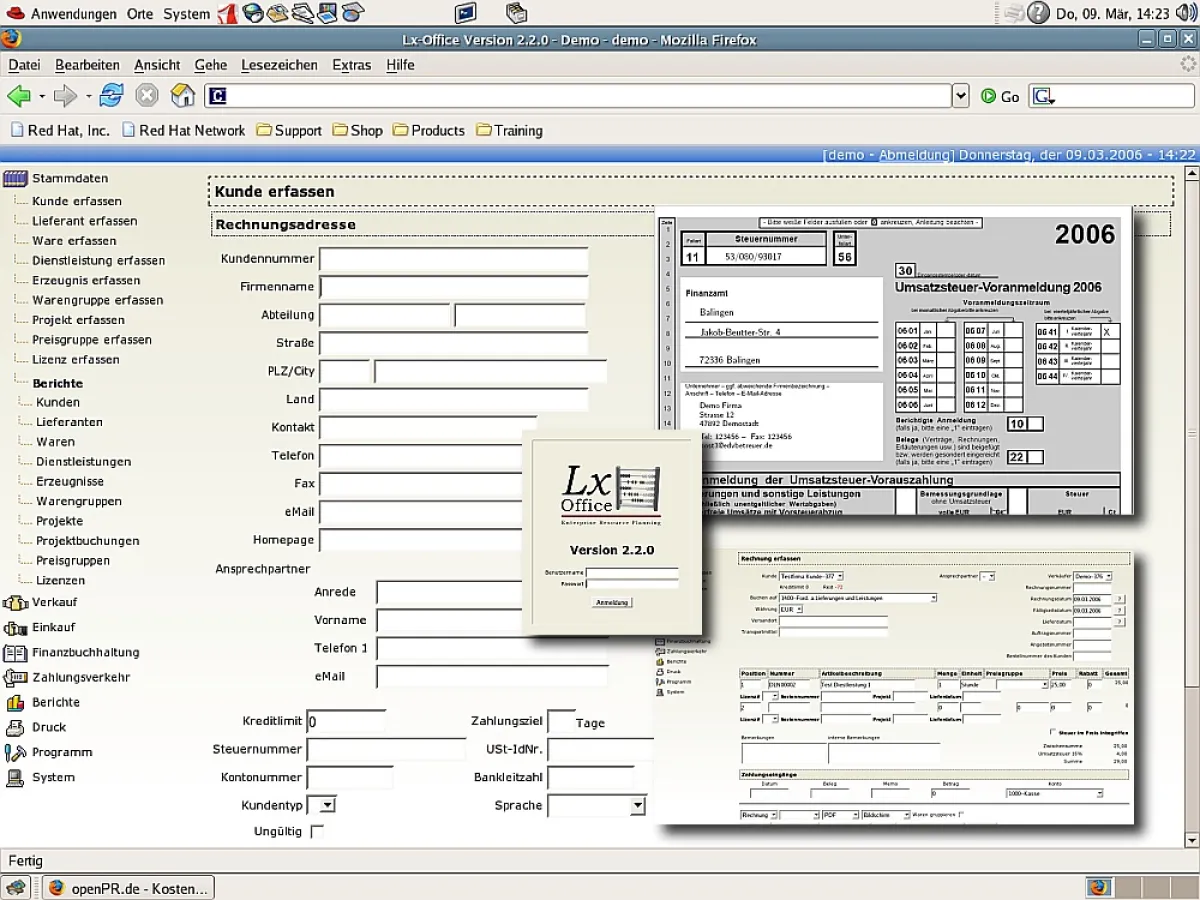Click the Finanzbuchhaltung ledger icon
The width and height of the screenshot is (1200, 900).
point(15,653)
